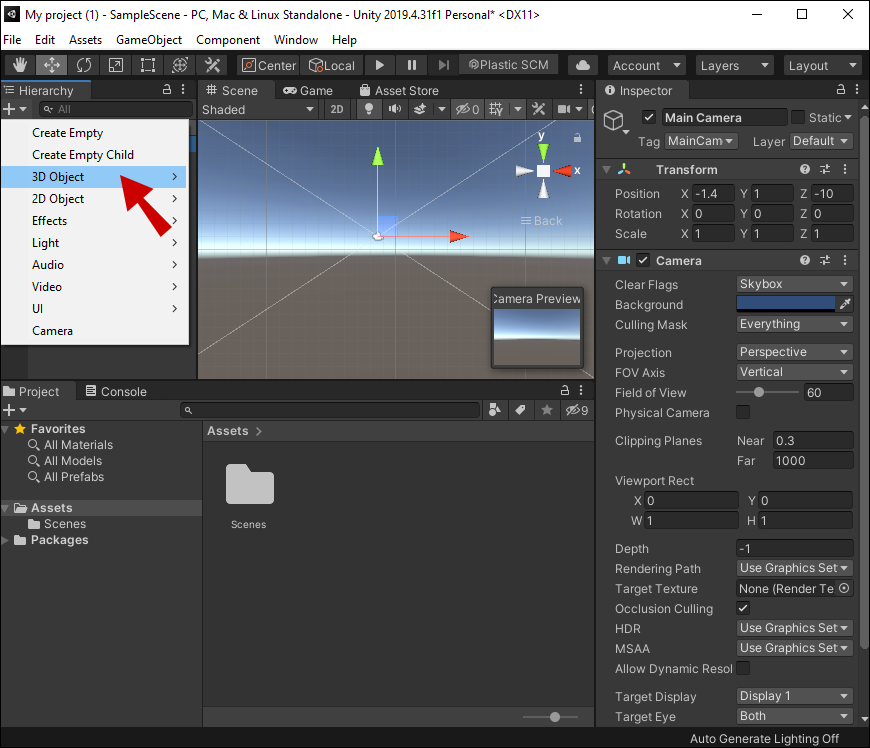Select the Rect tool

148,65
